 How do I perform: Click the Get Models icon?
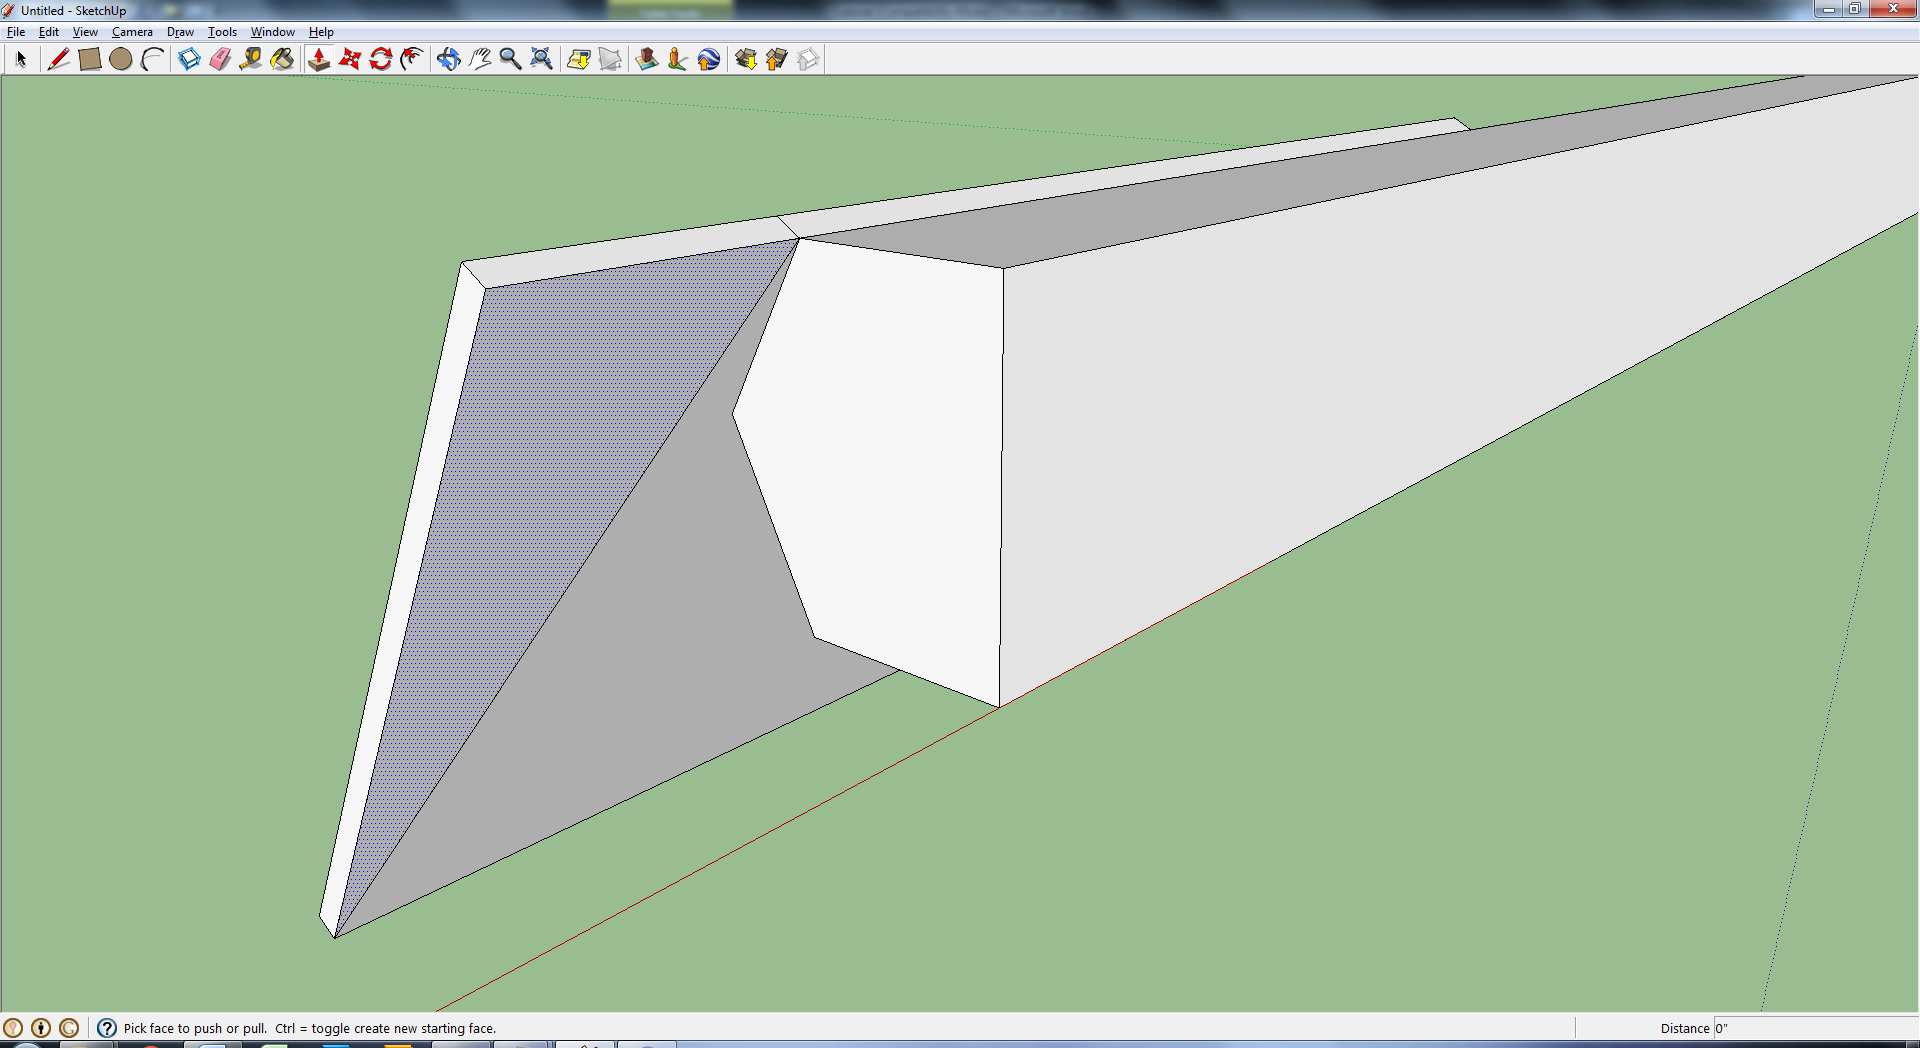[746, 59]
